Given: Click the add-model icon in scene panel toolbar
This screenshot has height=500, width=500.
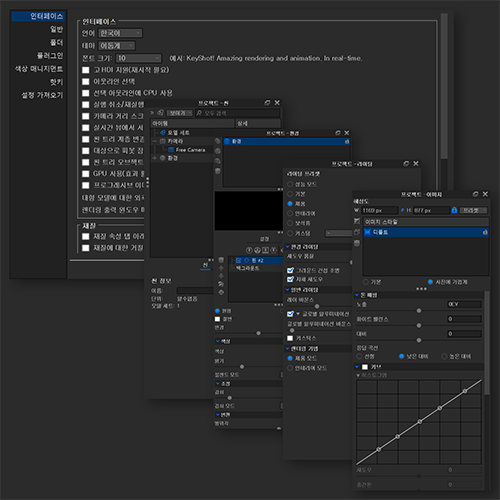Looking at the screenshot, I should click(160, 113).
